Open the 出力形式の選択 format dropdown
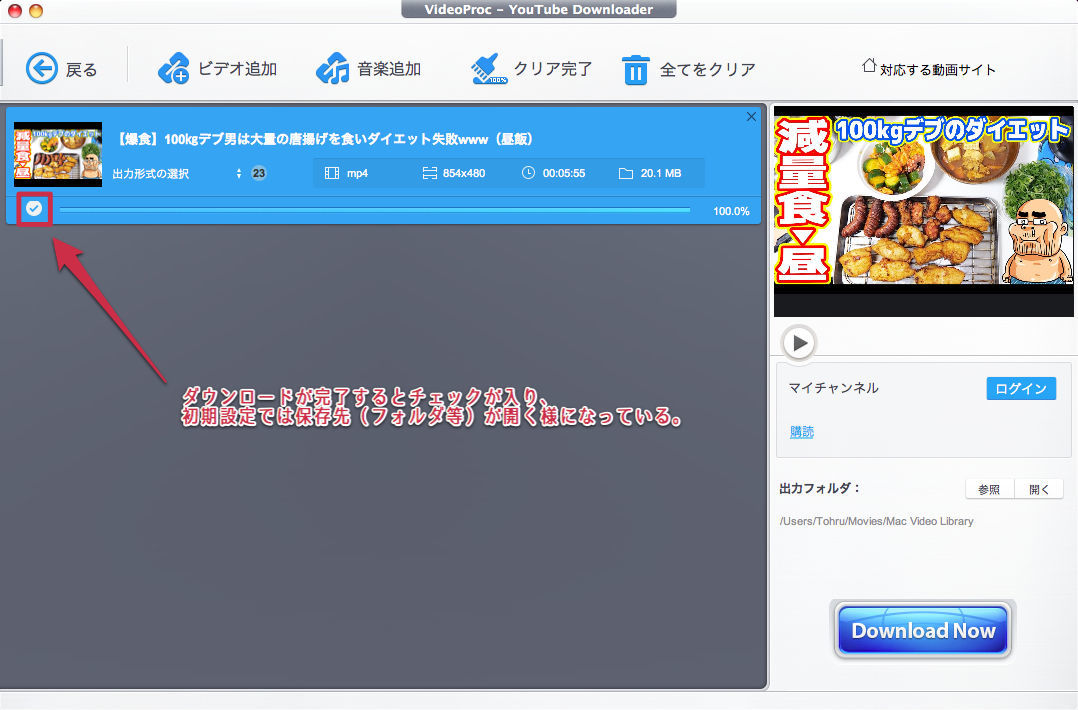 coord(177,173)
